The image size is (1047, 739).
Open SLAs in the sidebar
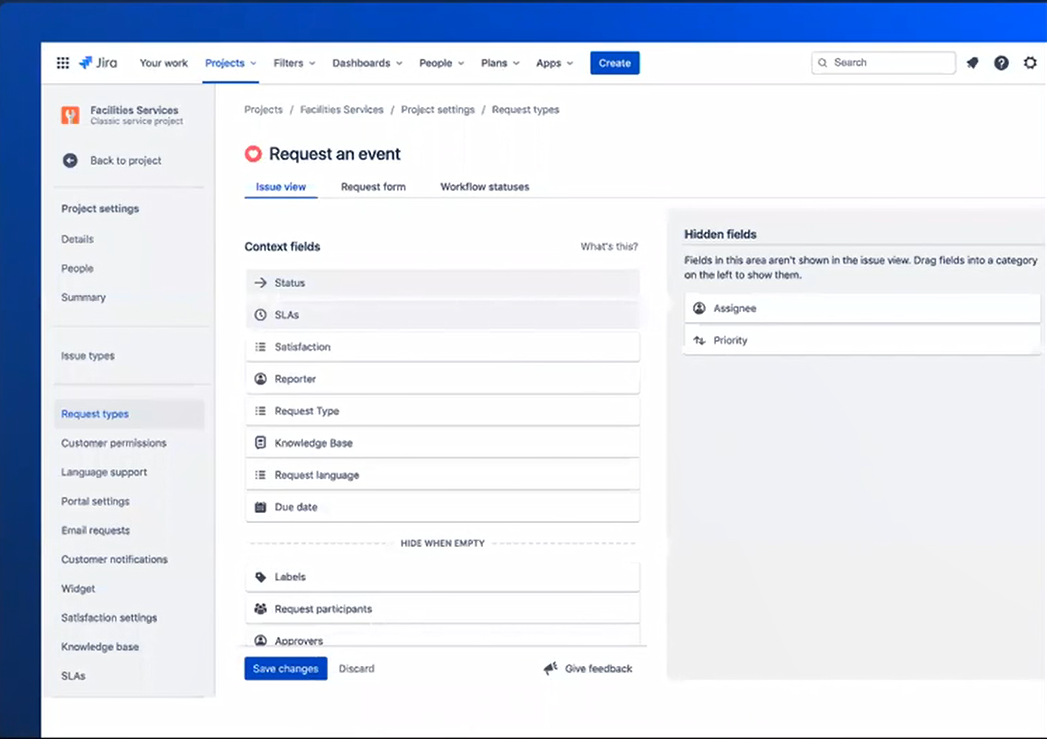pyautogui.click(x=73, y=676)
